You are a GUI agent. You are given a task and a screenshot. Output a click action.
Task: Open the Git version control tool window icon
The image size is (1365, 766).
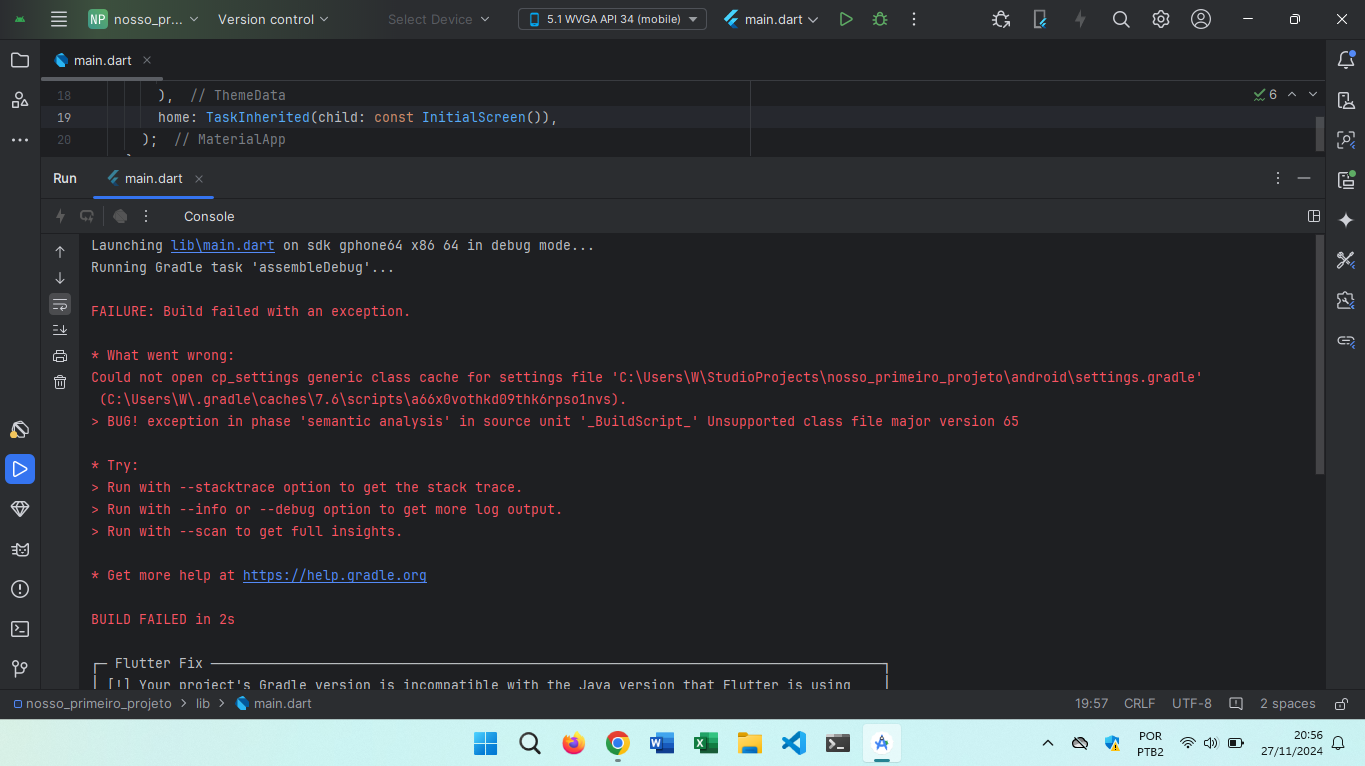tap(20, 669)
